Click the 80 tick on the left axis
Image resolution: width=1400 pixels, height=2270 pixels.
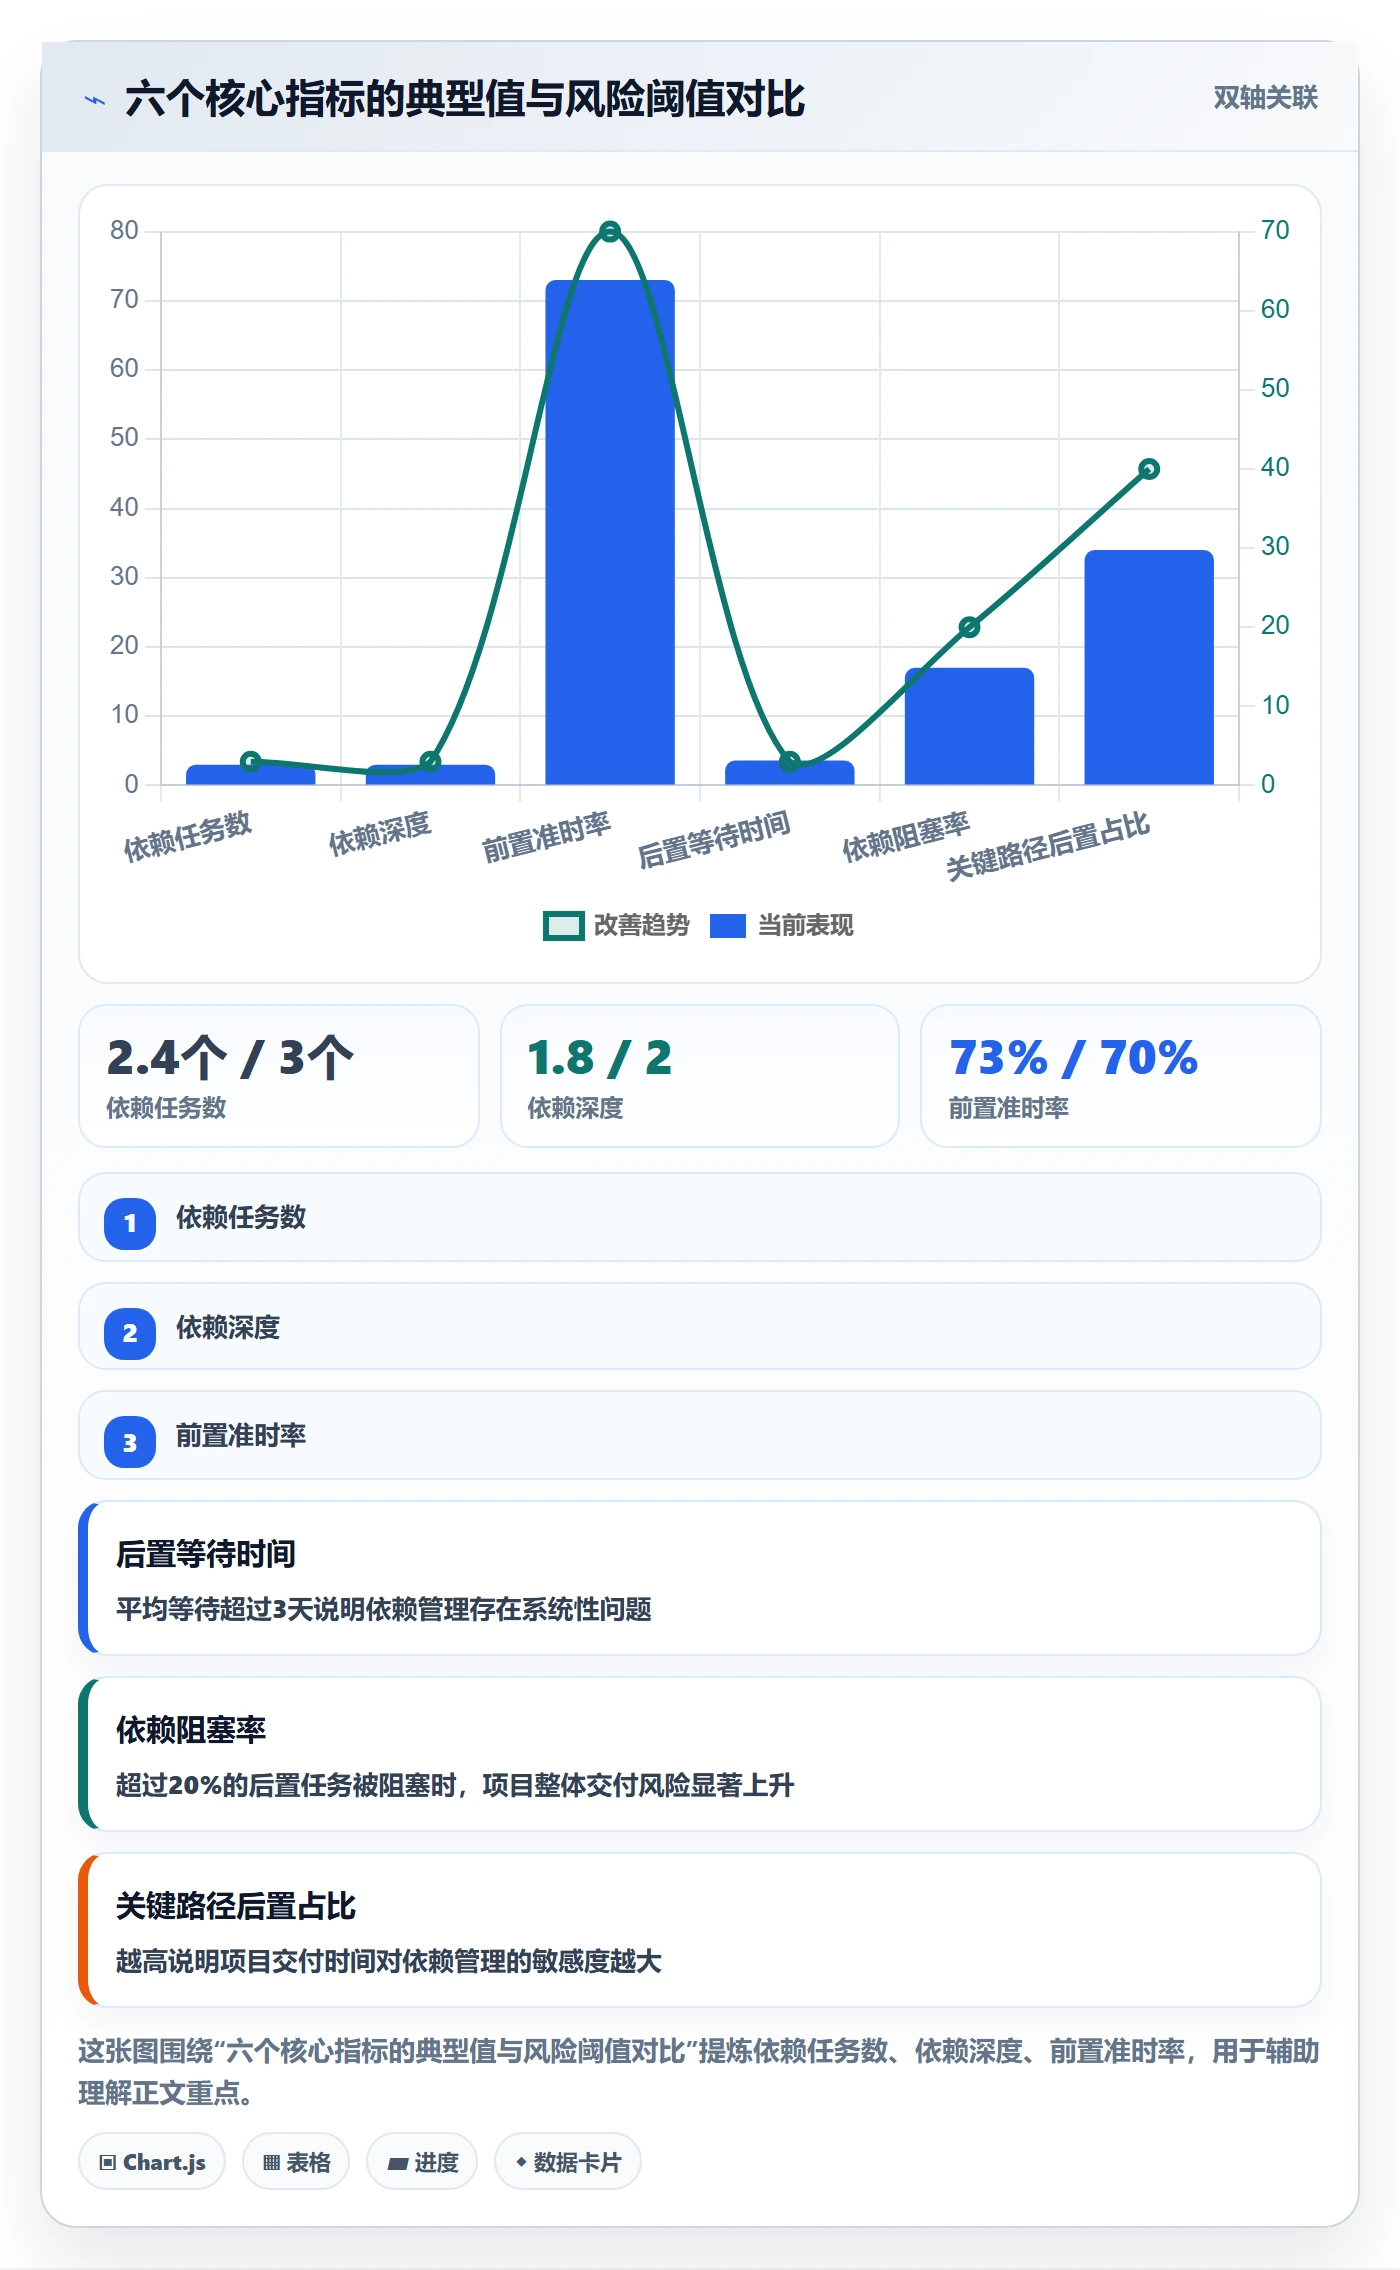point(124,230)
